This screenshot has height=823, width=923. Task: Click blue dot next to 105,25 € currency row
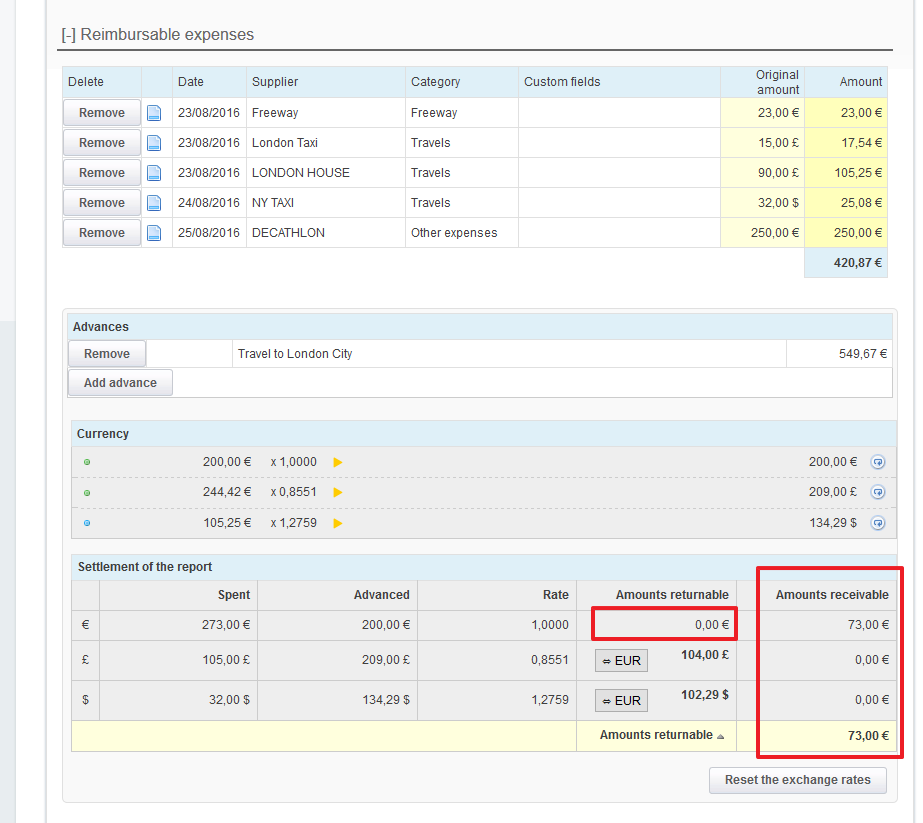tap(87, 523)
